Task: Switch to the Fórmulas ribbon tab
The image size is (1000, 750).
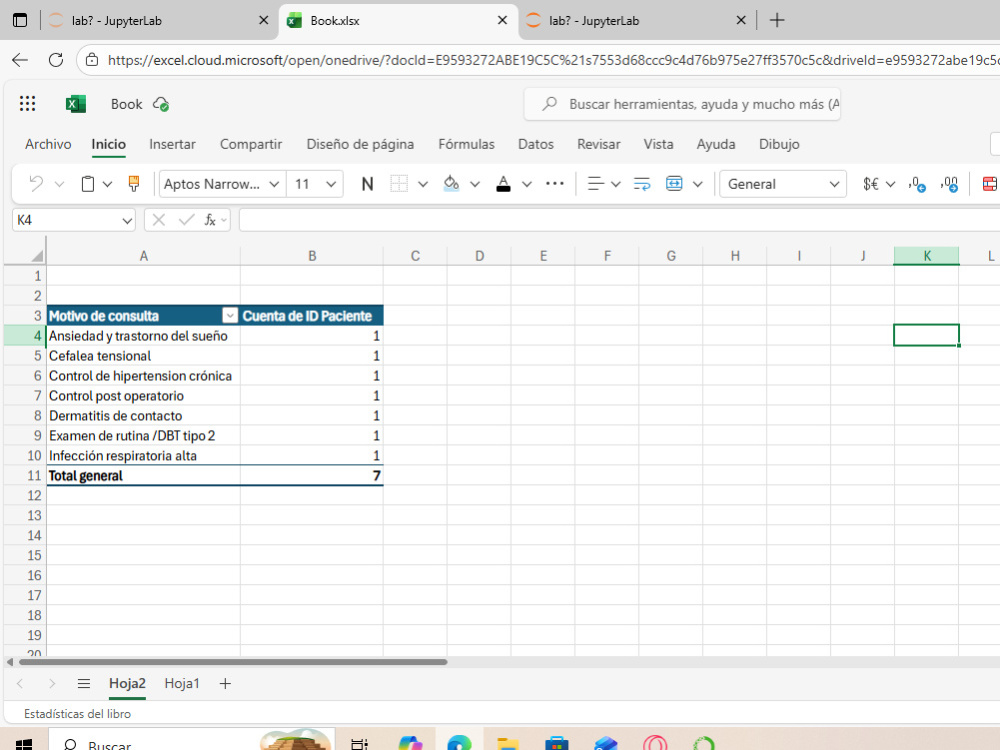Action: coord(466,144)
